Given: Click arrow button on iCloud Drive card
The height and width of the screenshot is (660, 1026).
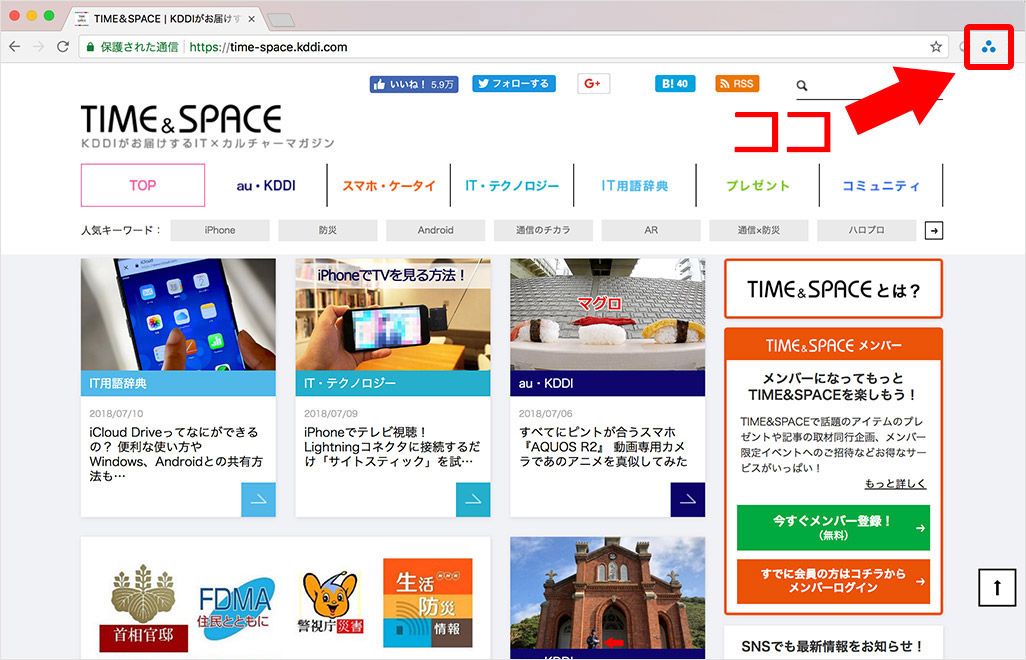Looking at the screenshot, I should click(258, 500).
